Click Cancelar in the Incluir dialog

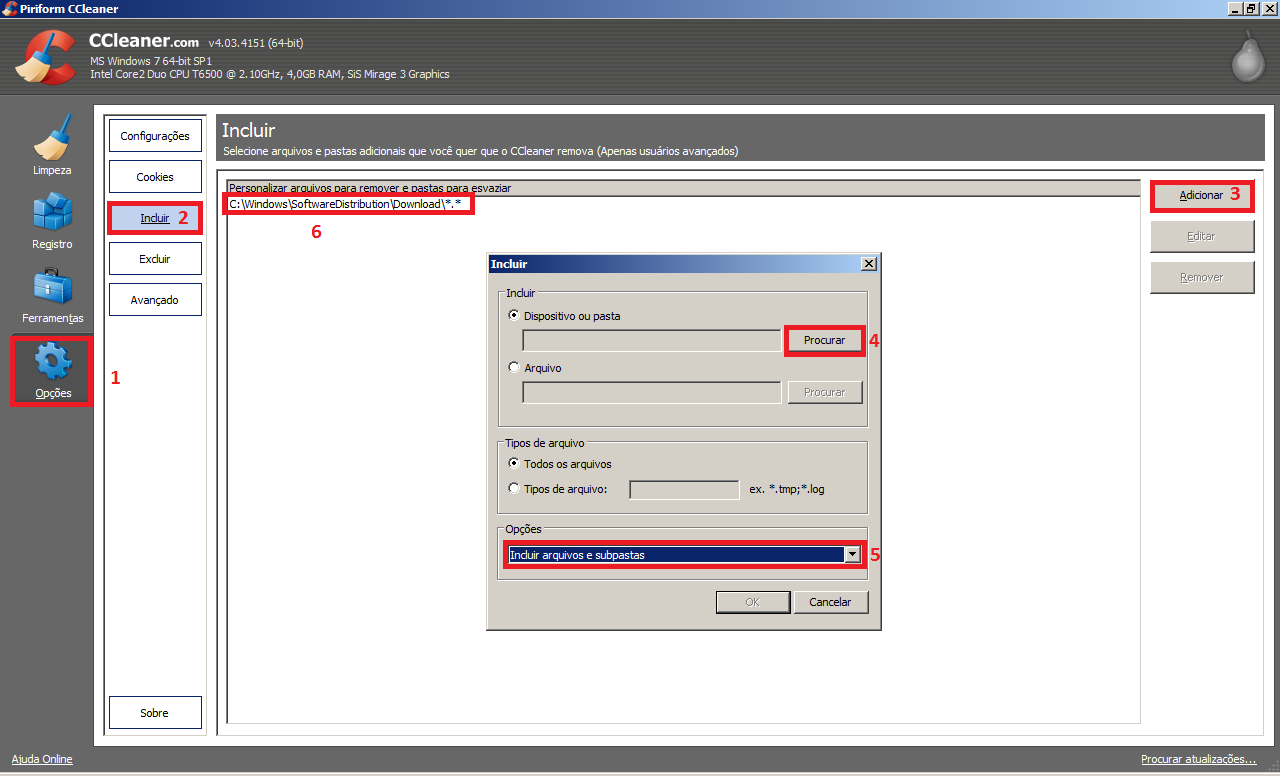(830, 602)
